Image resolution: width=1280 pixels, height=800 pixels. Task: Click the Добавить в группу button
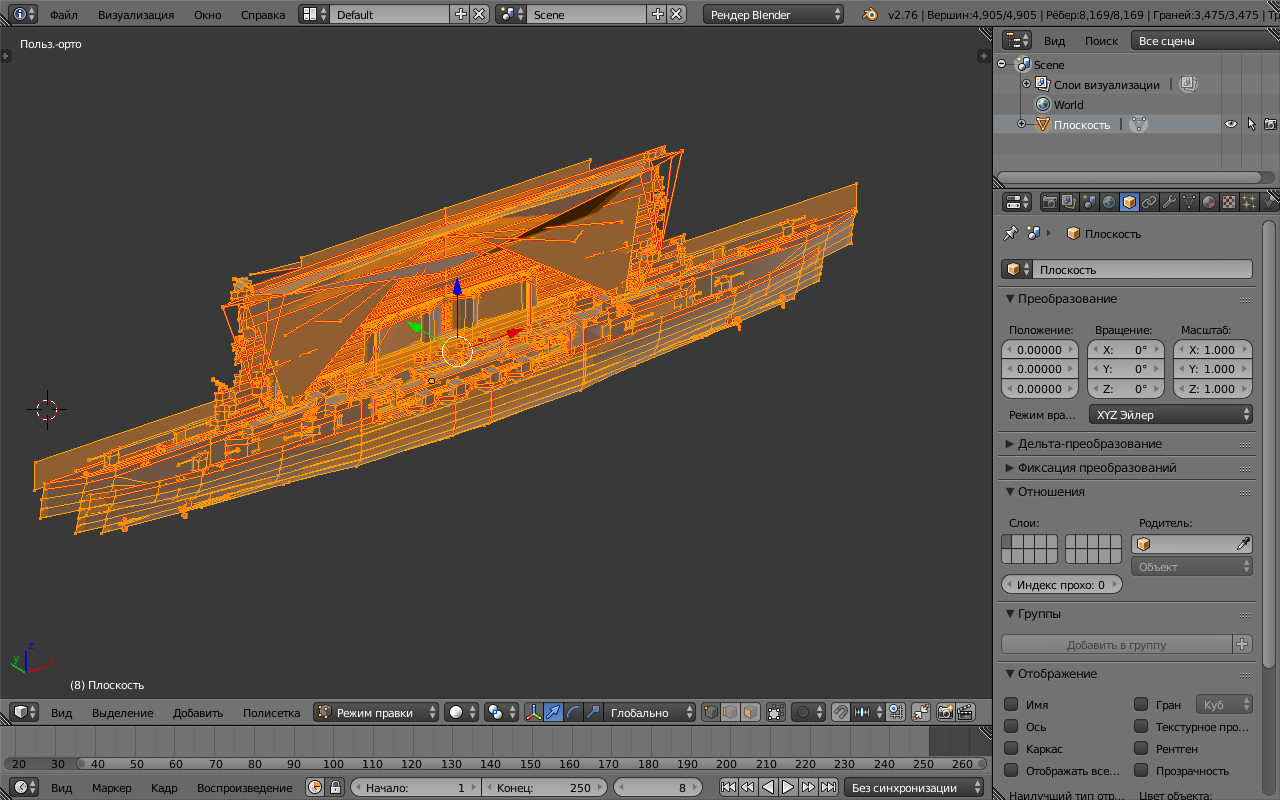[1116, 645]
